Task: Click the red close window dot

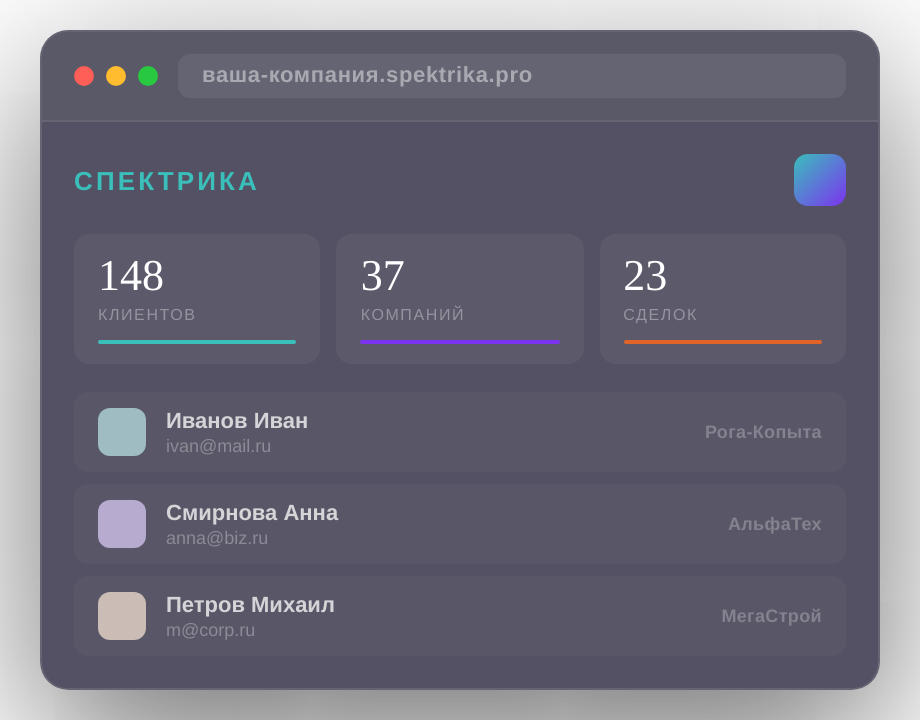Action: point(84,76)
